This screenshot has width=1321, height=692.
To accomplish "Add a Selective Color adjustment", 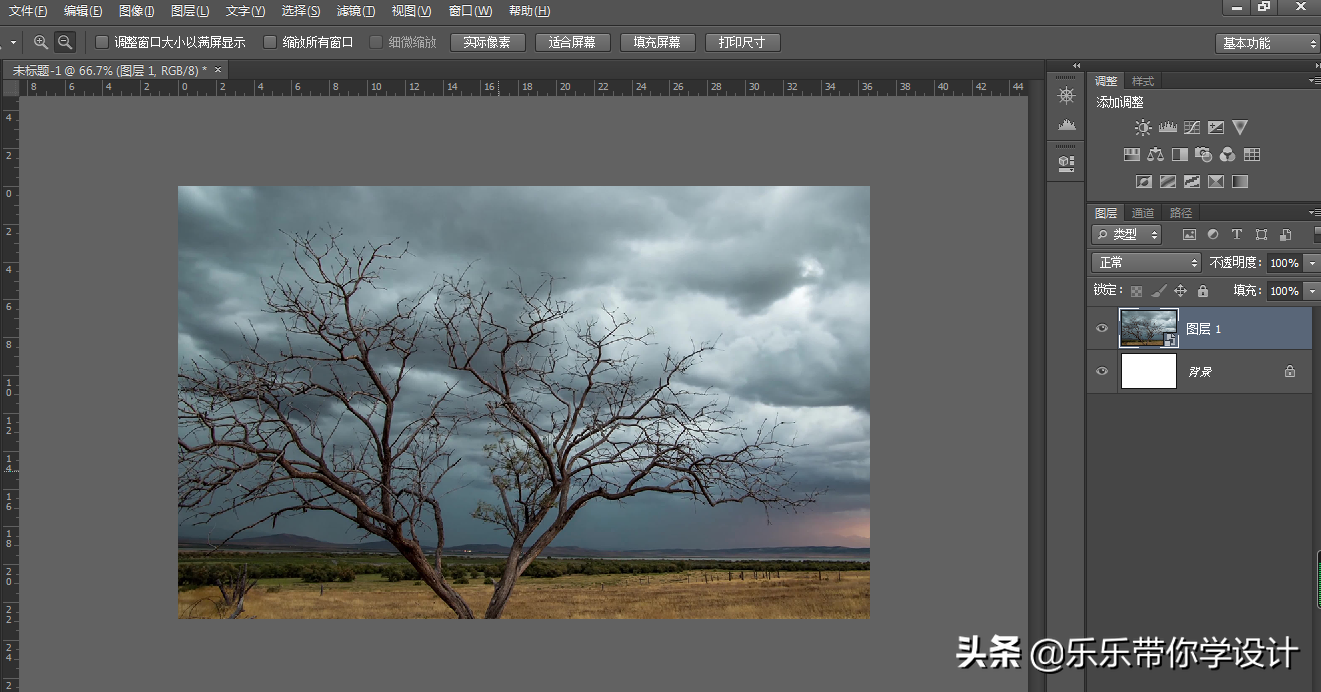I will pos(1216,182).
